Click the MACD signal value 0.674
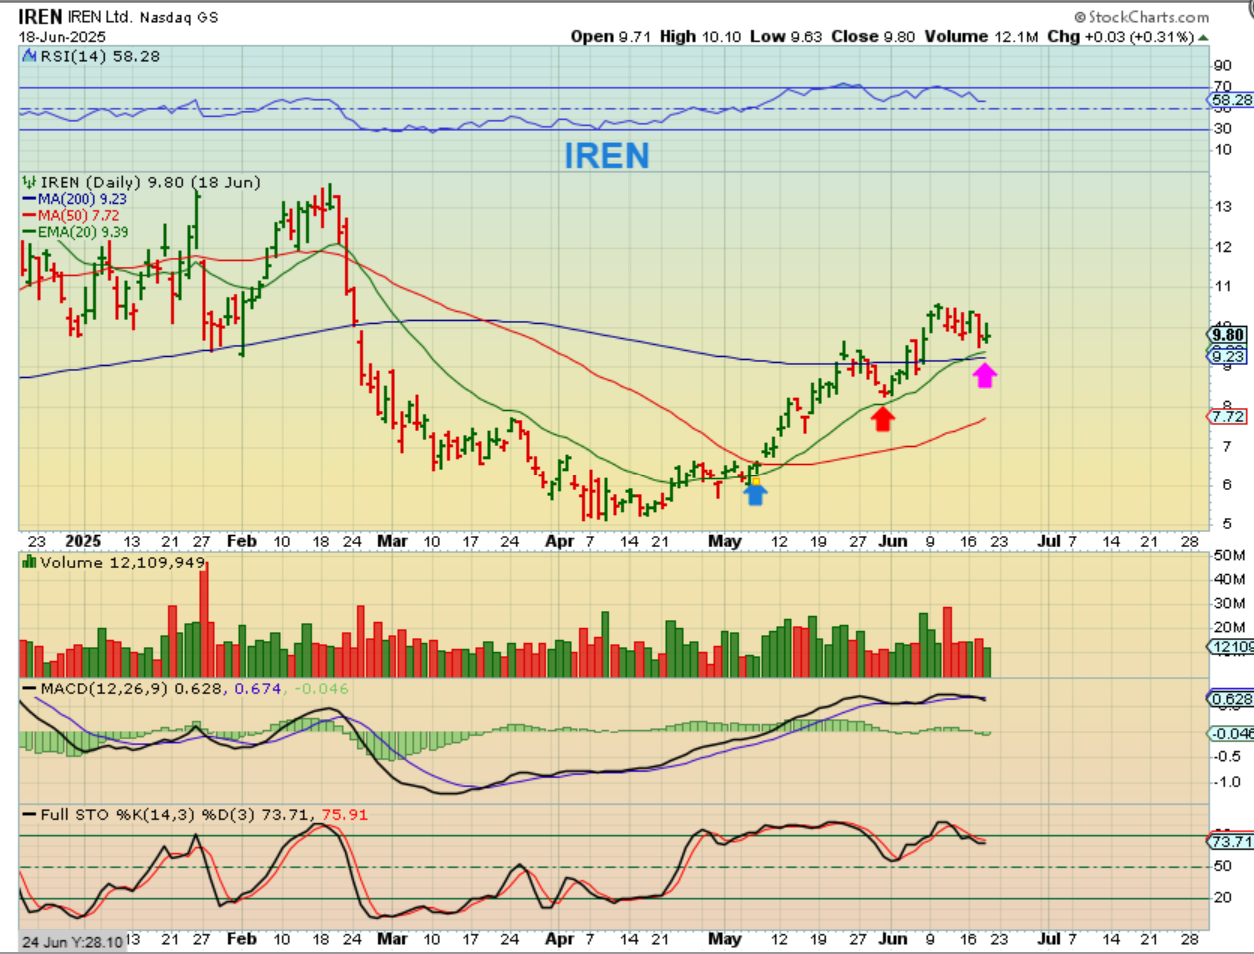The width and height of the screenshot is (1254, 954). (x=258, y=689)
